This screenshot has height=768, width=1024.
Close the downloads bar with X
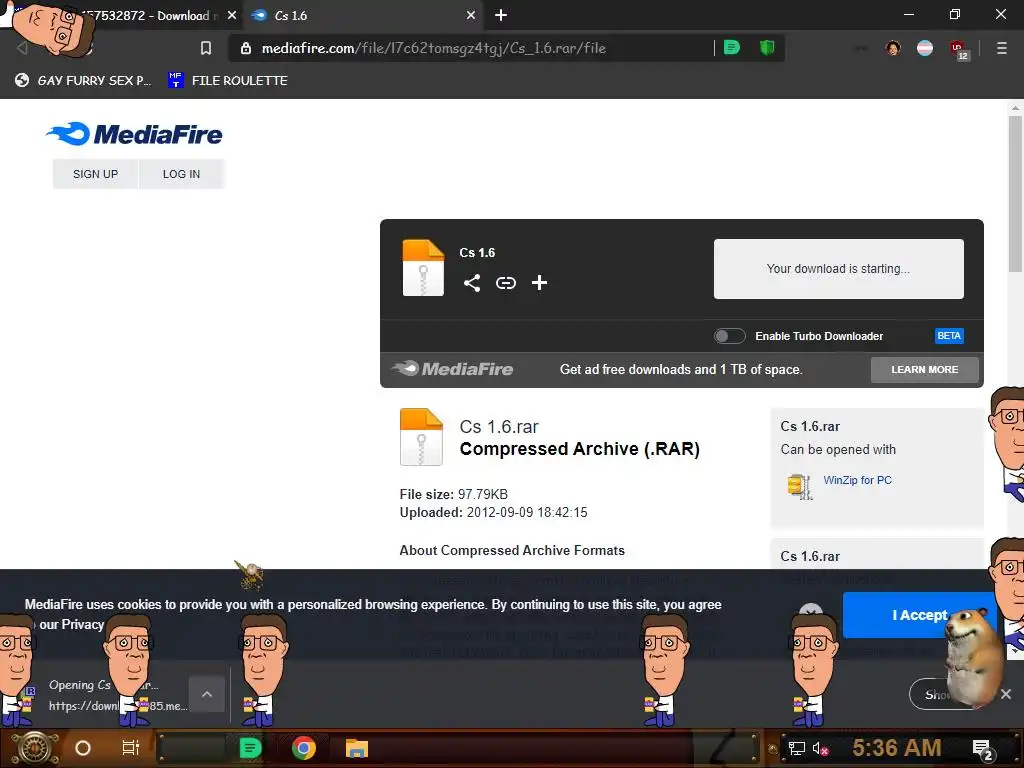click(x=1006, y=694)
